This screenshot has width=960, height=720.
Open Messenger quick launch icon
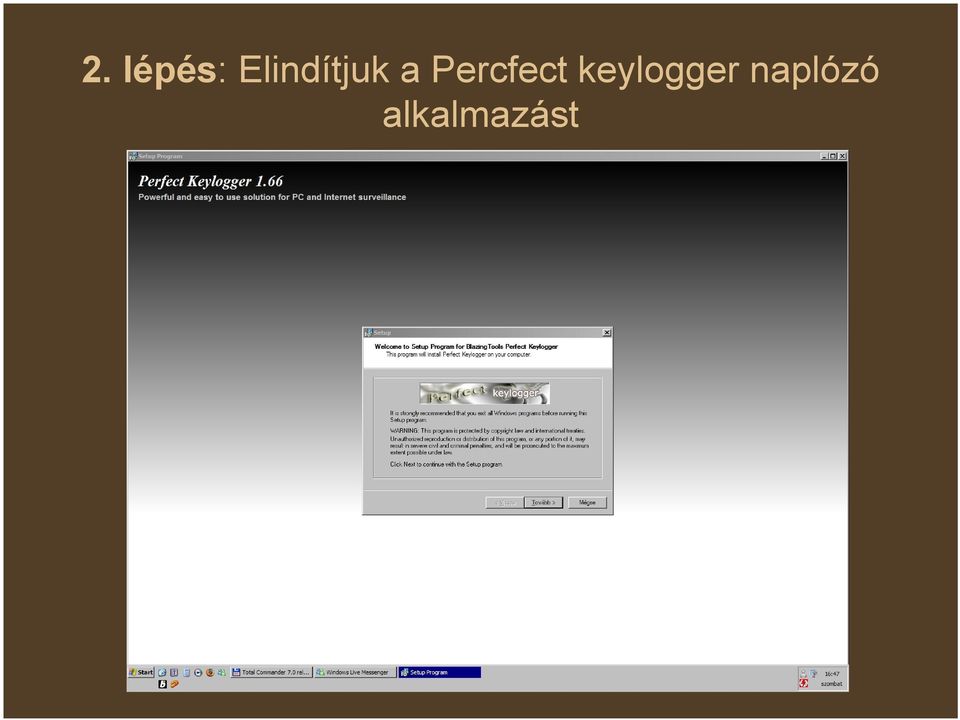coord(222,672)
